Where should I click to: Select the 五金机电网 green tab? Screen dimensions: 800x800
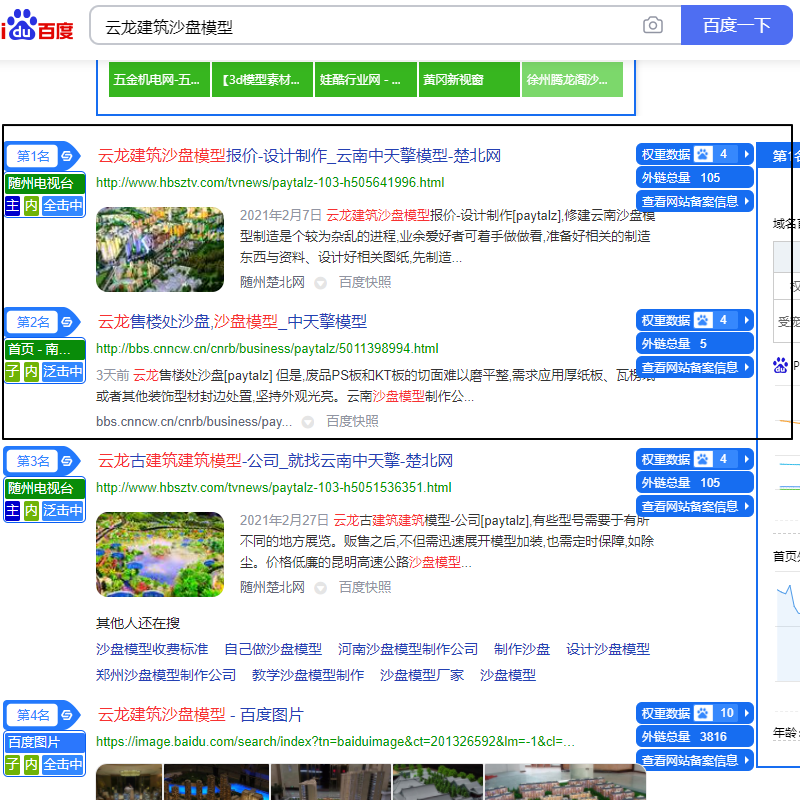click(159, 80)
